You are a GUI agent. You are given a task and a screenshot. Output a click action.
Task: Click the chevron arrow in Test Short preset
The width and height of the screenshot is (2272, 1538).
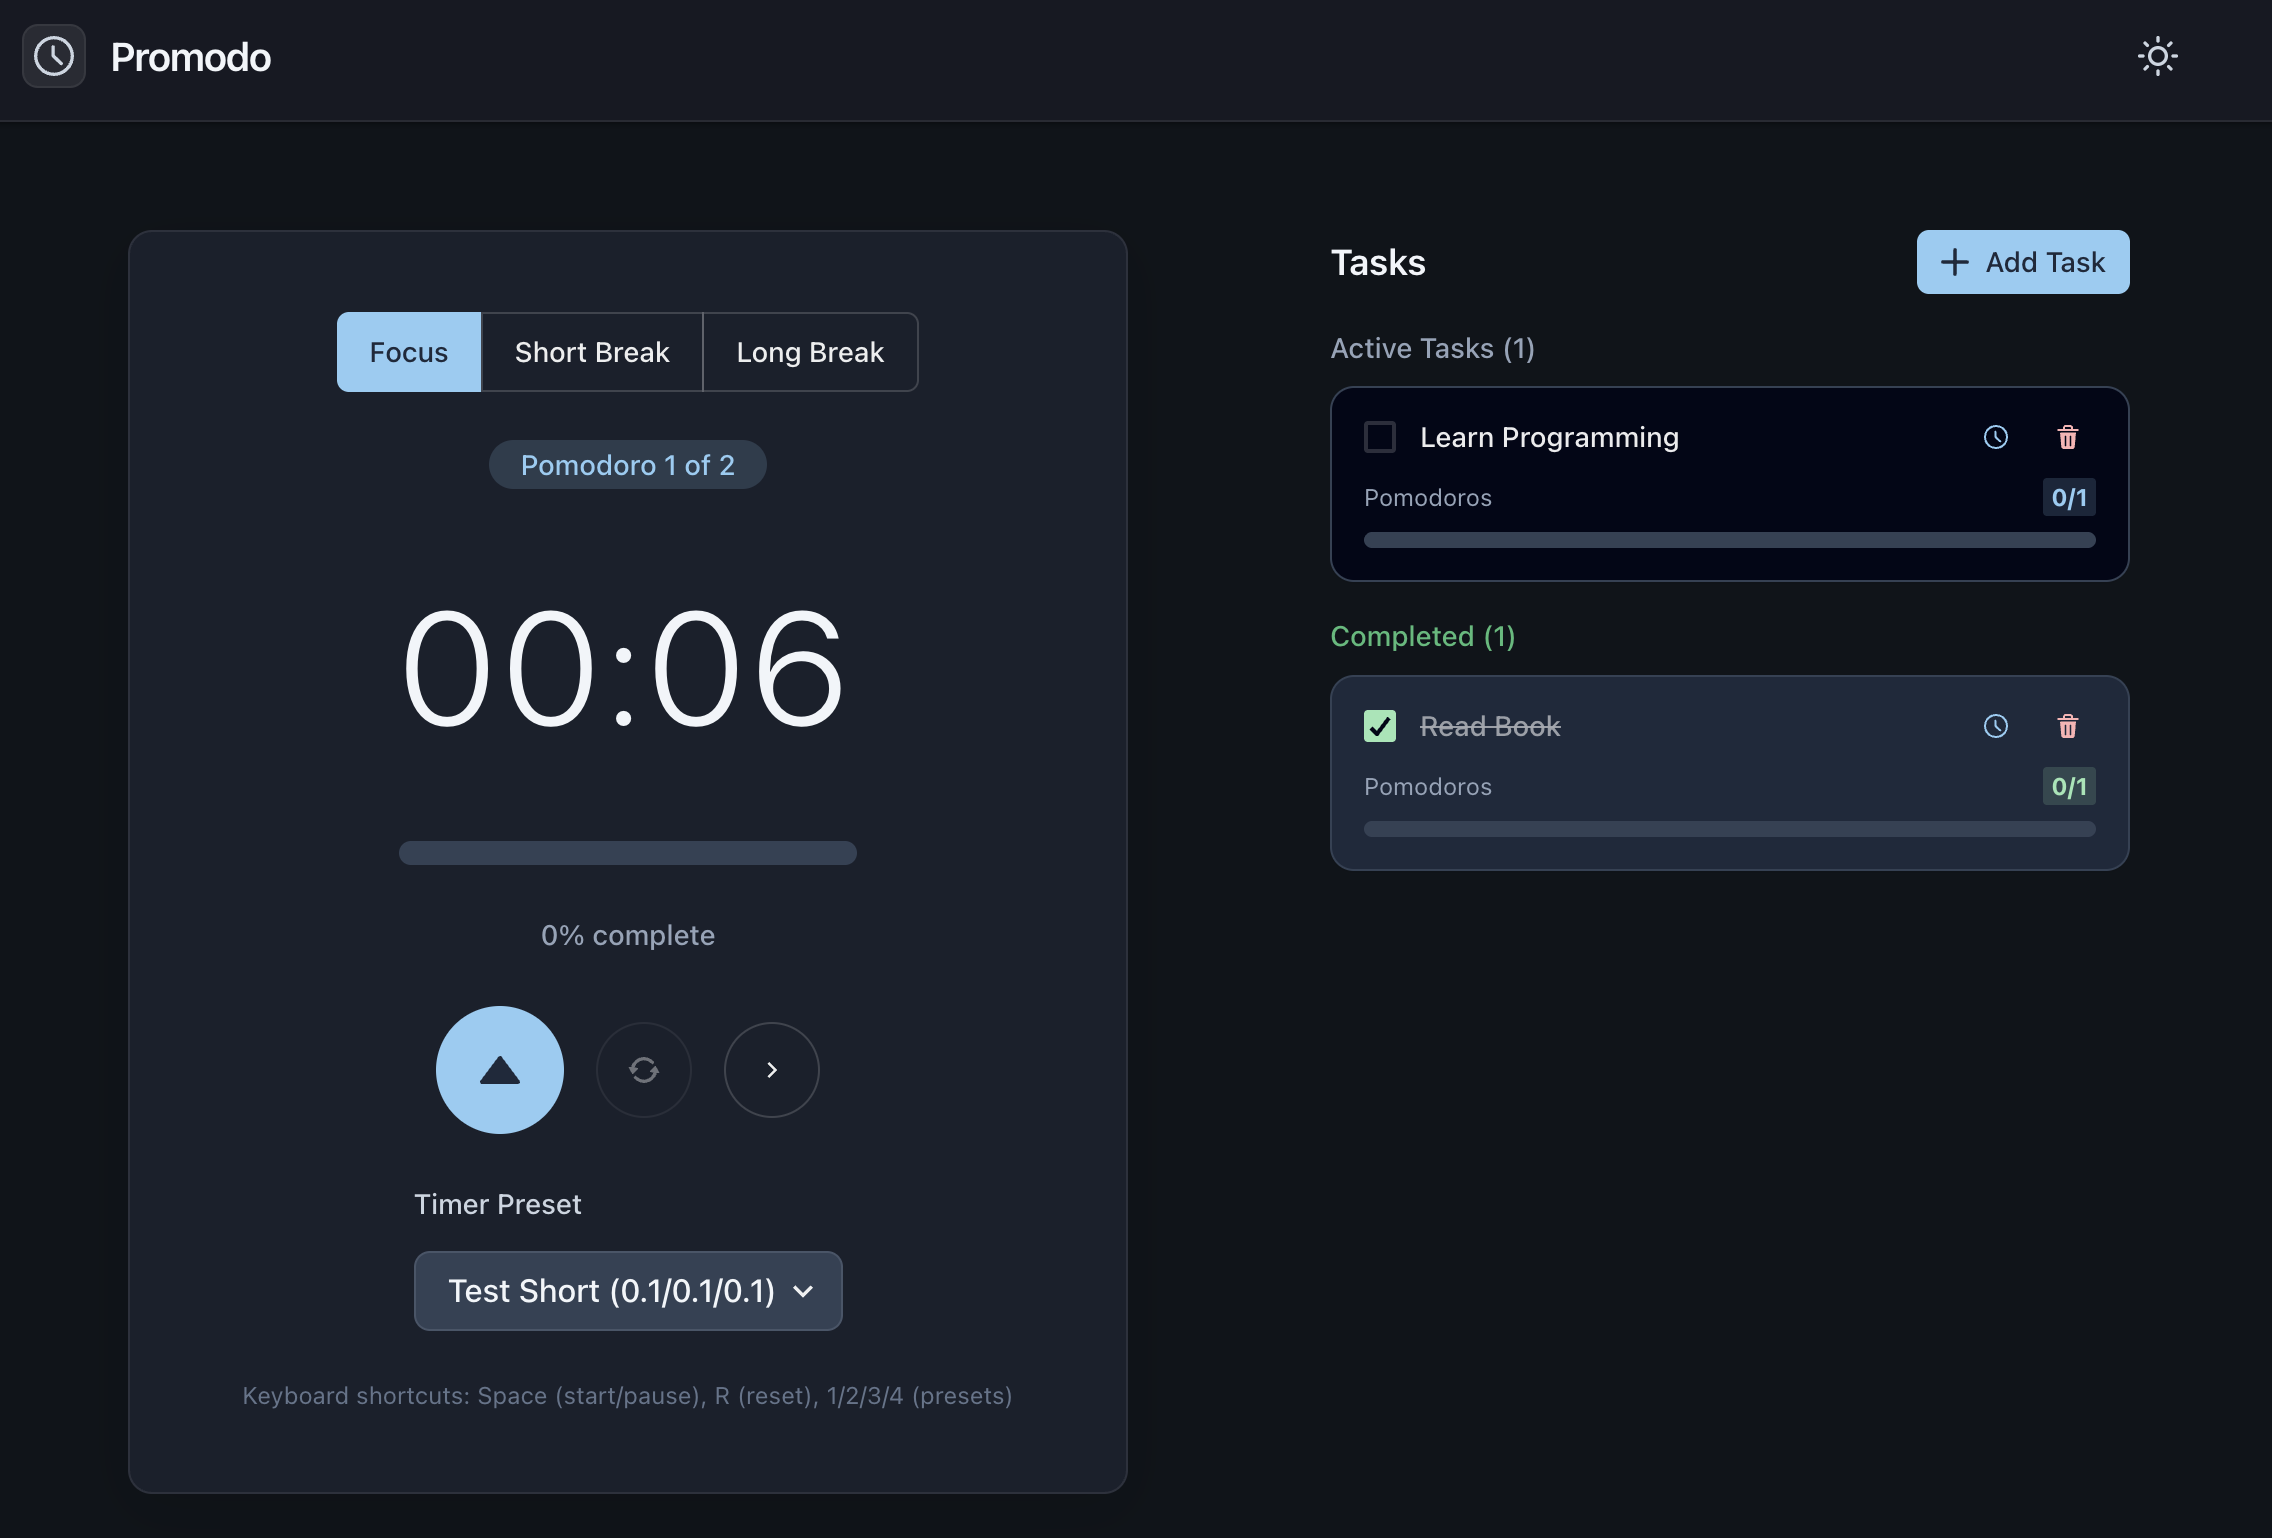(803, 1291)
